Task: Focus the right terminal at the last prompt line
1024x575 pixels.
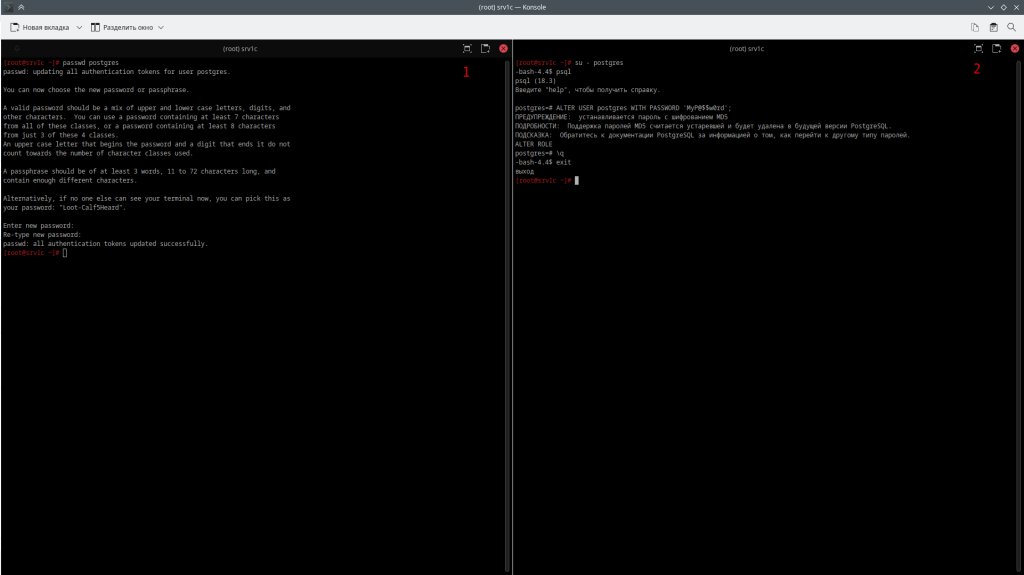Action: [577, 181]
